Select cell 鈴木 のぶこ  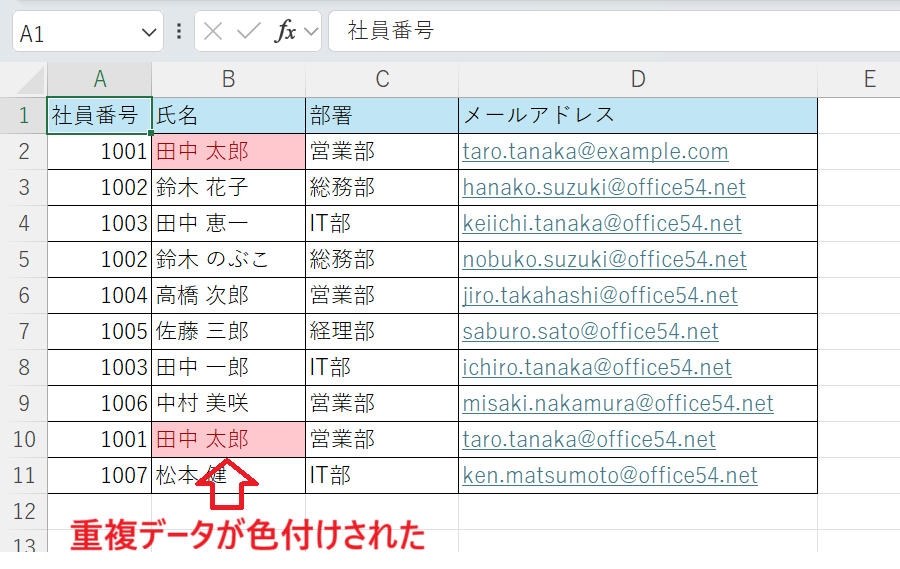(x=228, y=260)
